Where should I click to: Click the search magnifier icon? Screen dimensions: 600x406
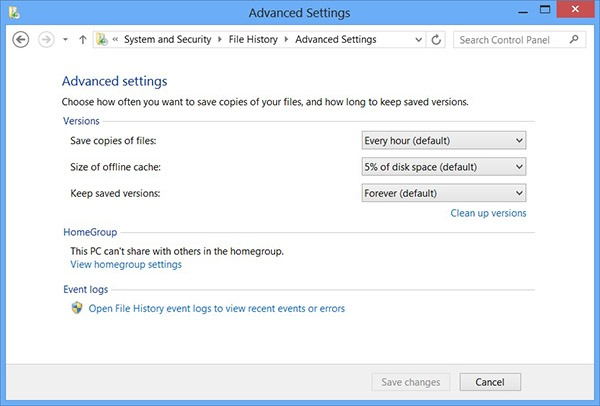coord(574,40)
